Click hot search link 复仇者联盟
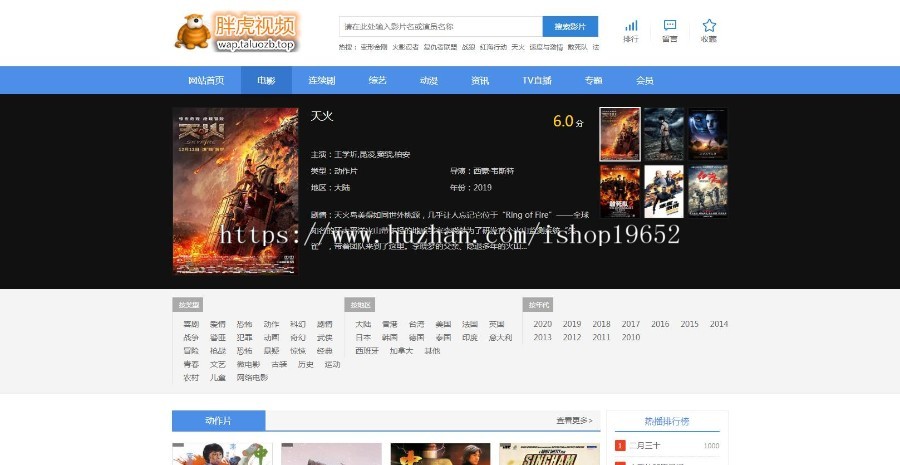The width and height of the screenshot is (900, 465). coord(440,47)
